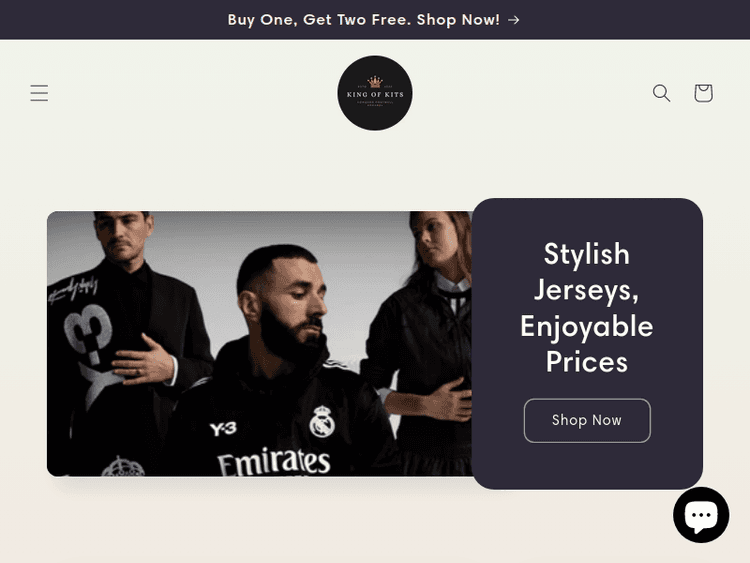750x563 pixels.
Task: Click the Stylish Jerseys, Enjoyable Prices heading
Action: [587, 308]
